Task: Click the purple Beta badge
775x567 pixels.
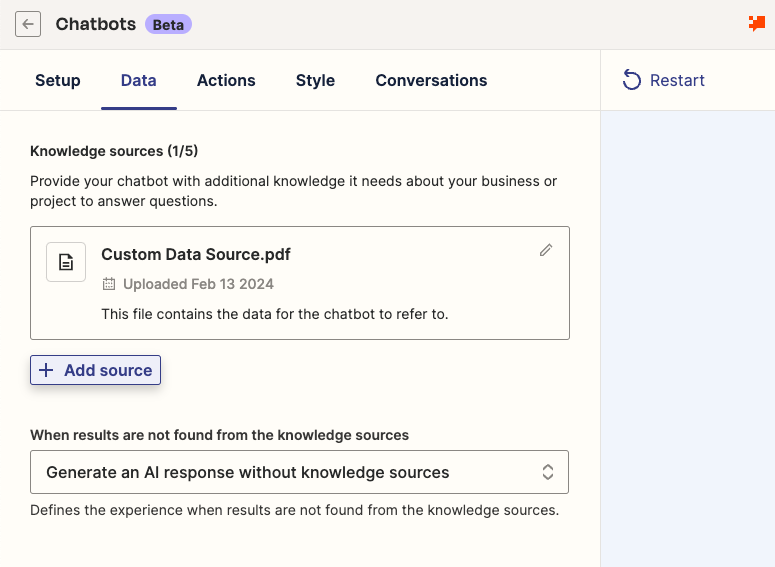Action: [168, 24]
